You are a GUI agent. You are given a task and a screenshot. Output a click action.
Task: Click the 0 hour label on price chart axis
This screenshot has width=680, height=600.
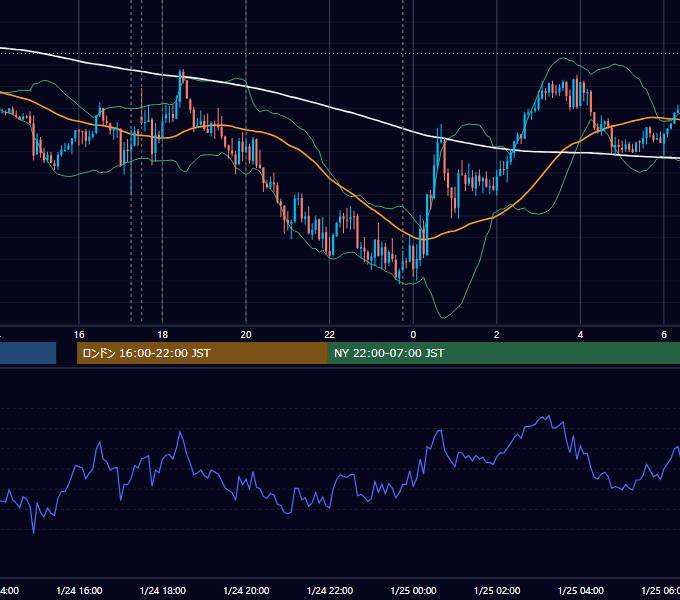413,335
